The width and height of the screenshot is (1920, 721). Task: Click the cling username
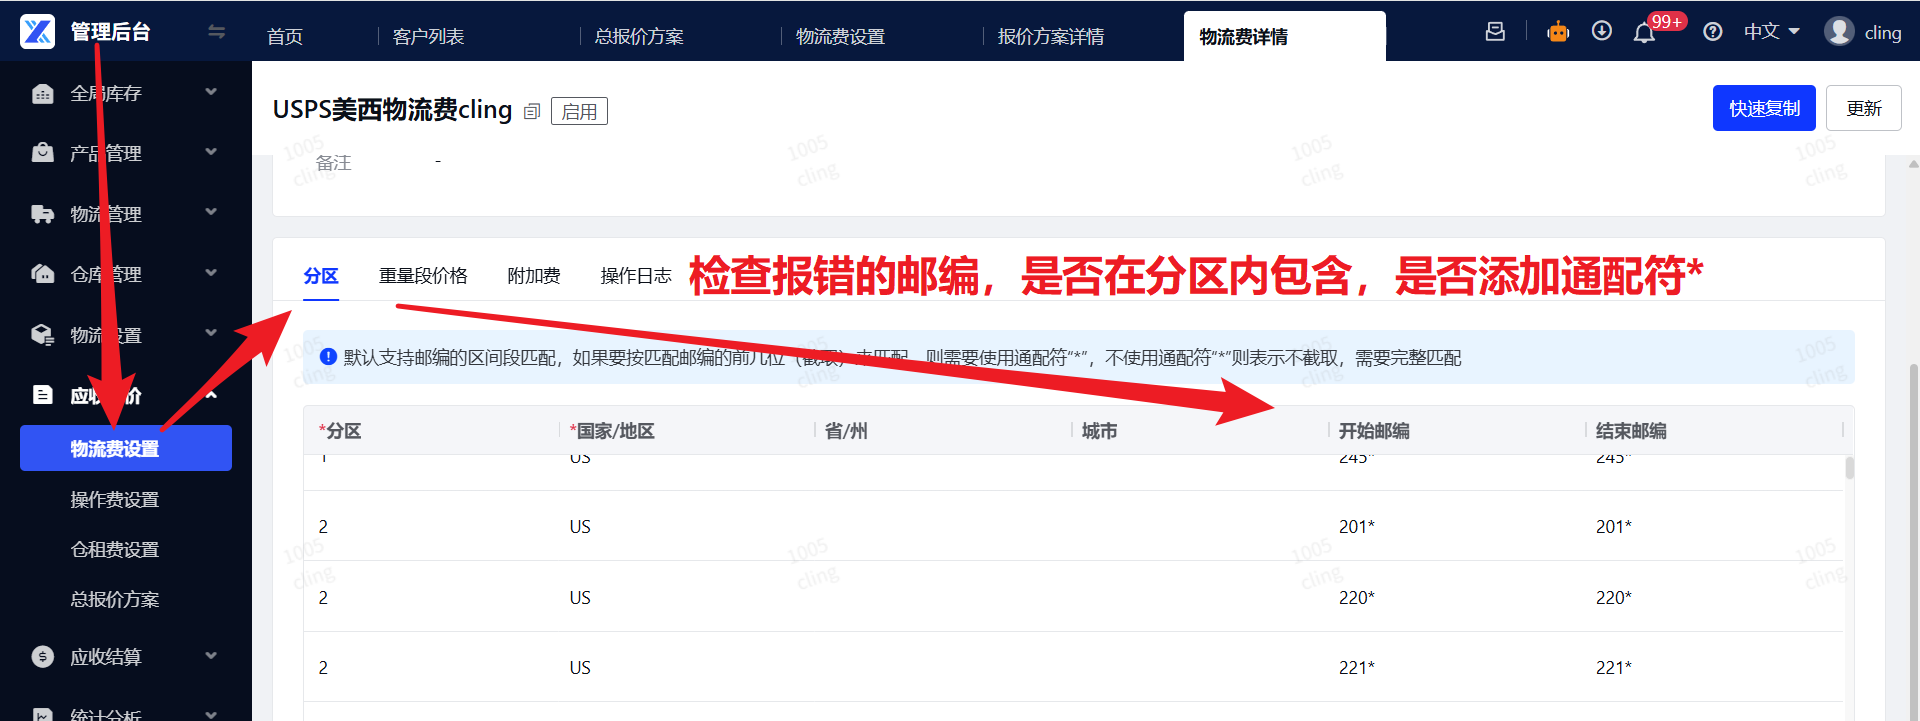[1883, 33]
